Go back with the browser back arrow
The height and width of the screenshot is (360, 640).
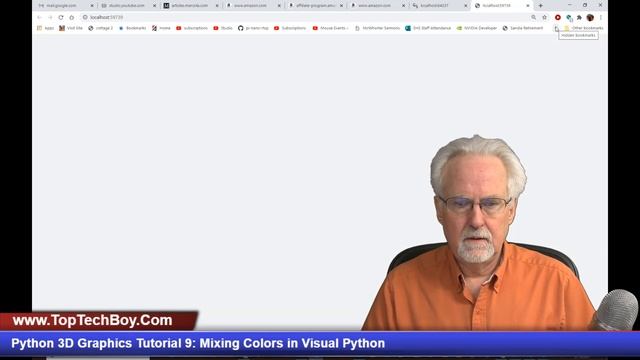click(39, 18)
